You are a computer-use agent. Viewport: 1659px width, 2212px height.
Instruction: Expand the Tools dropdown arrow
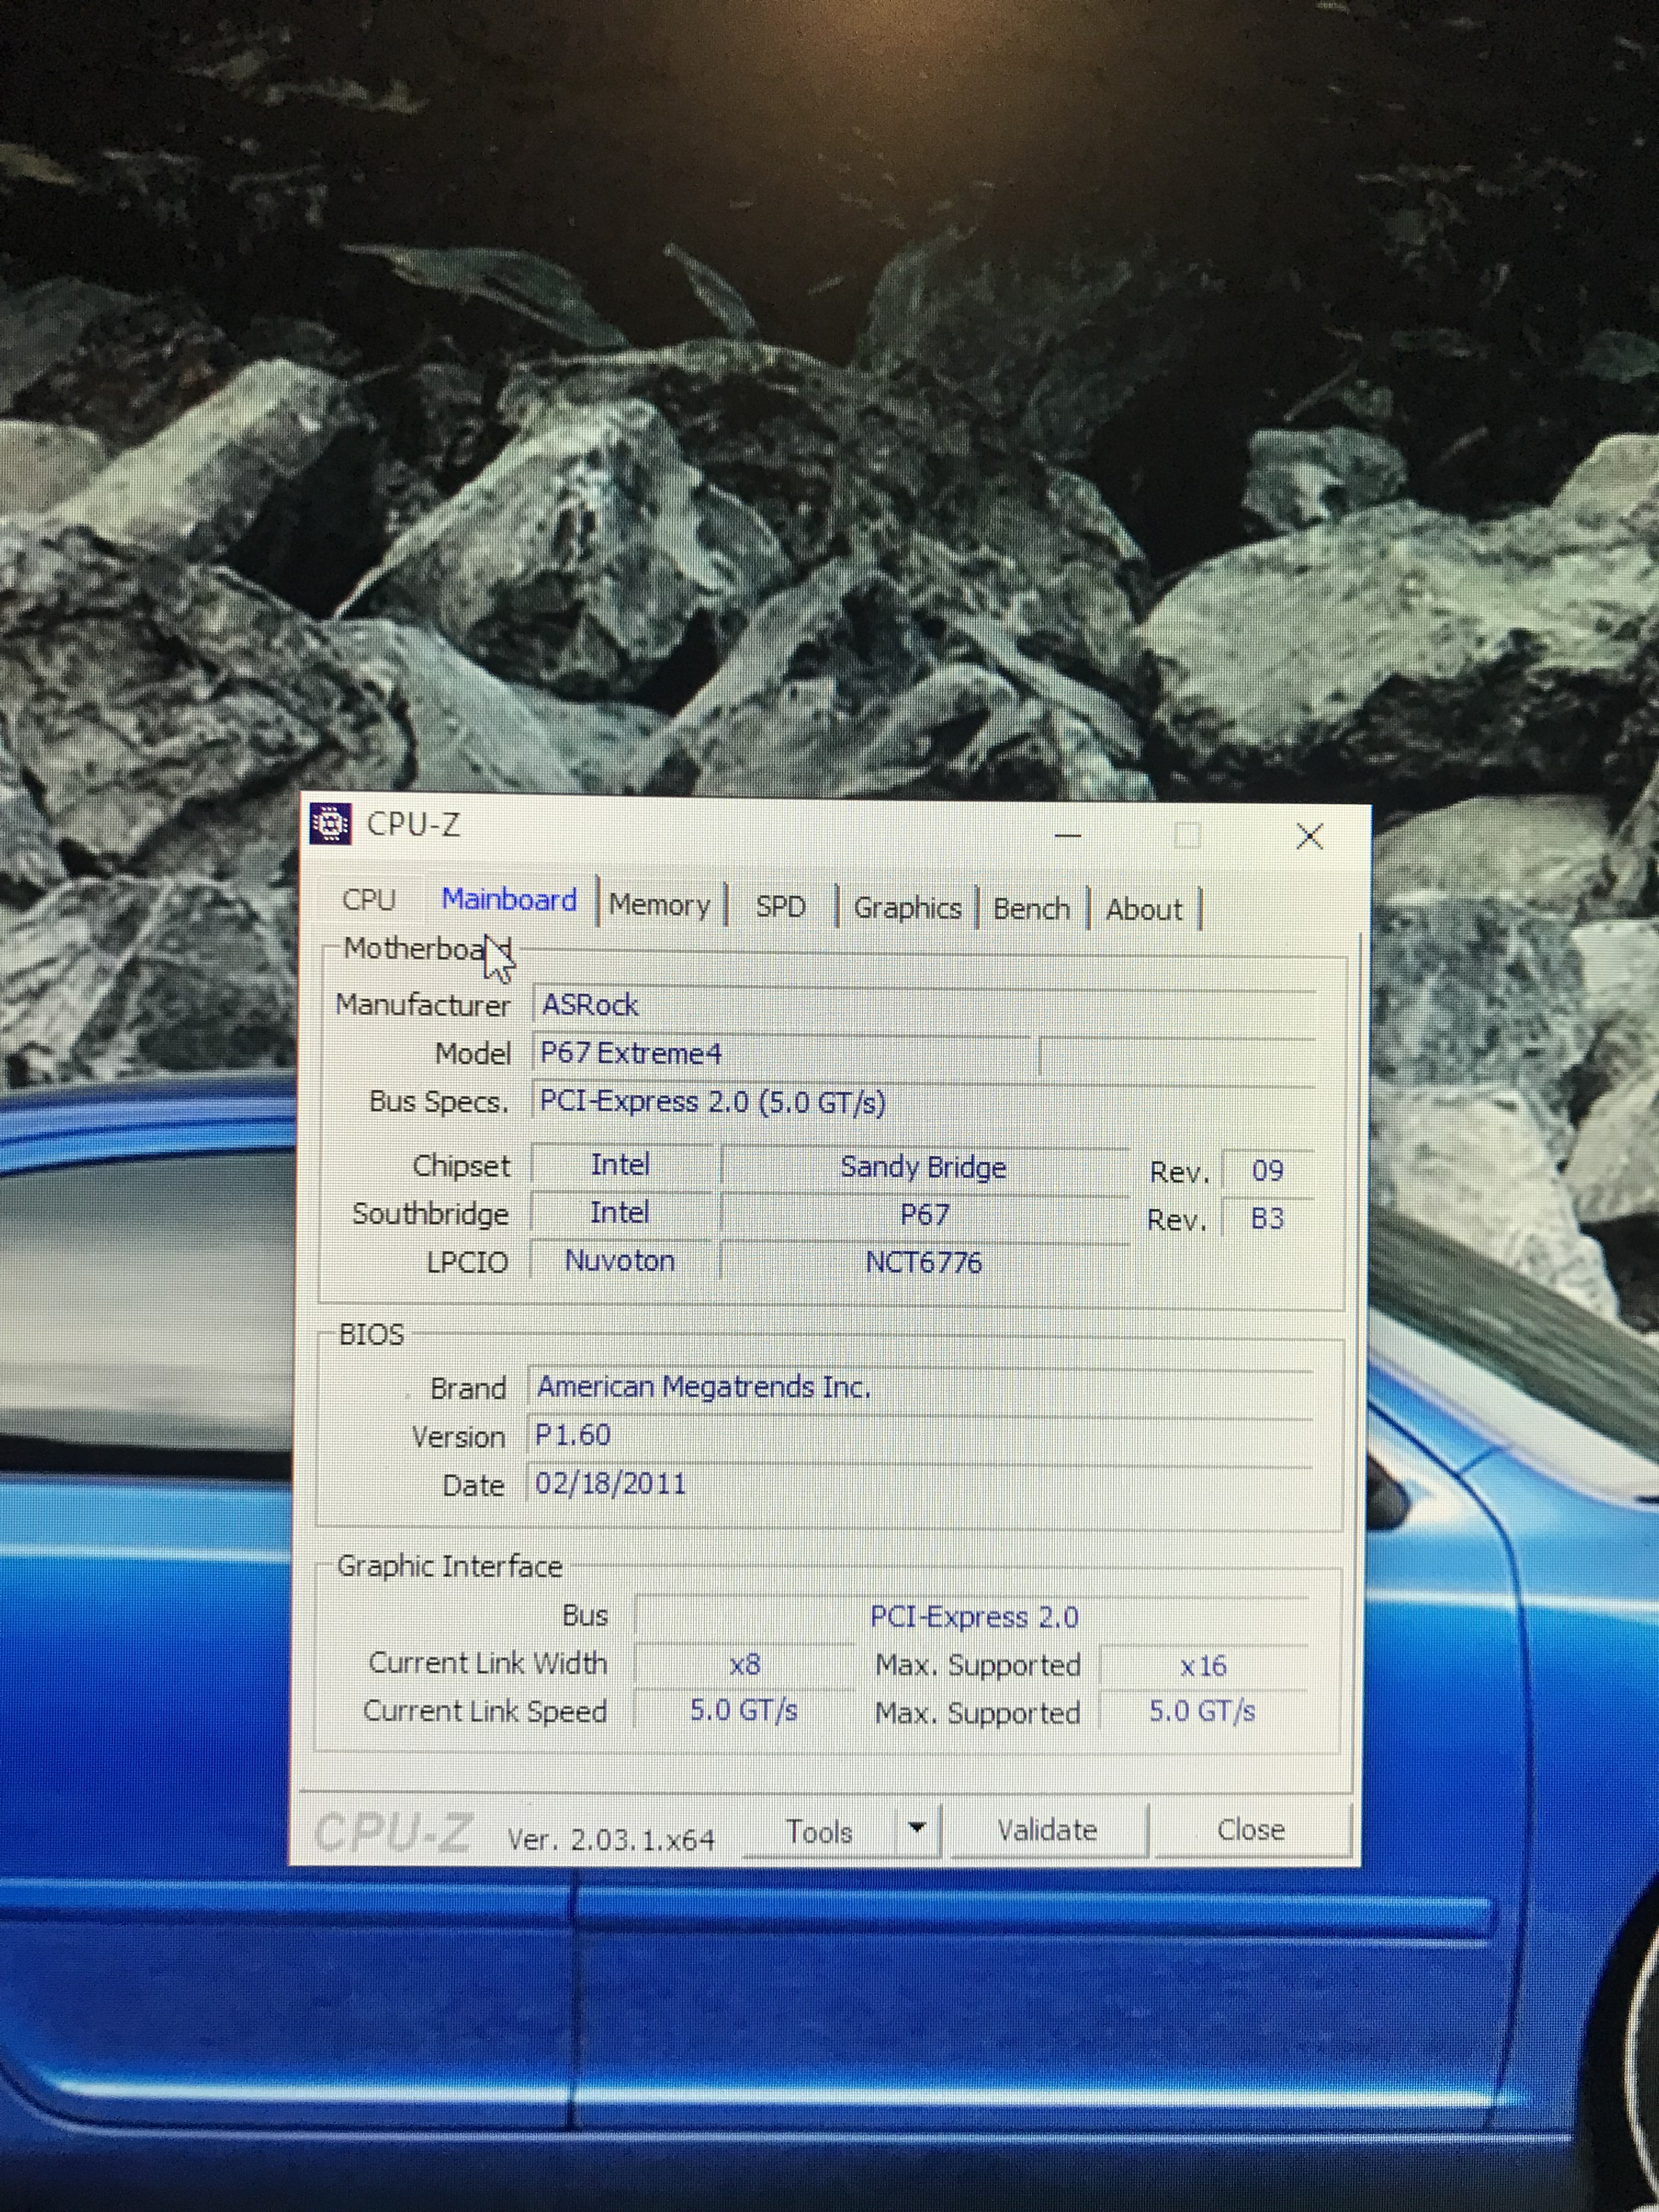point(917,1829)
